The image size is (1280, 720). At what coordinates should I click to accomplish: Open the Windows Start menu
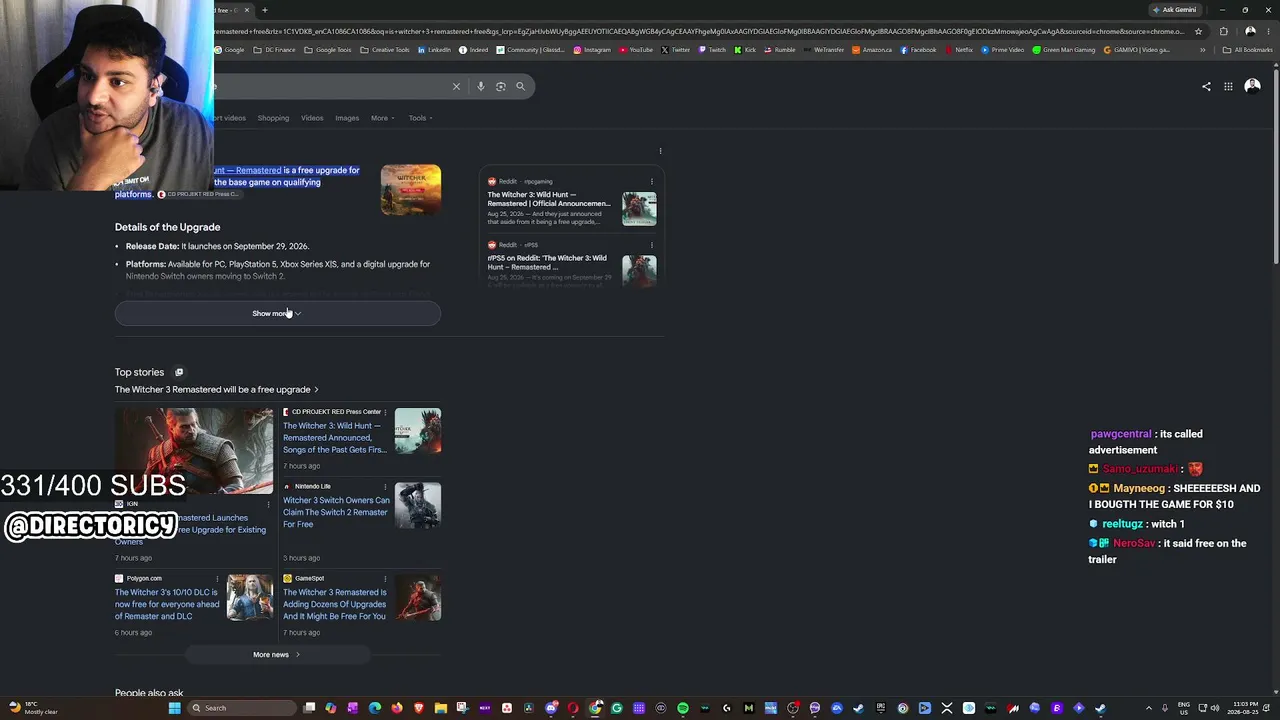coord(174,708)
